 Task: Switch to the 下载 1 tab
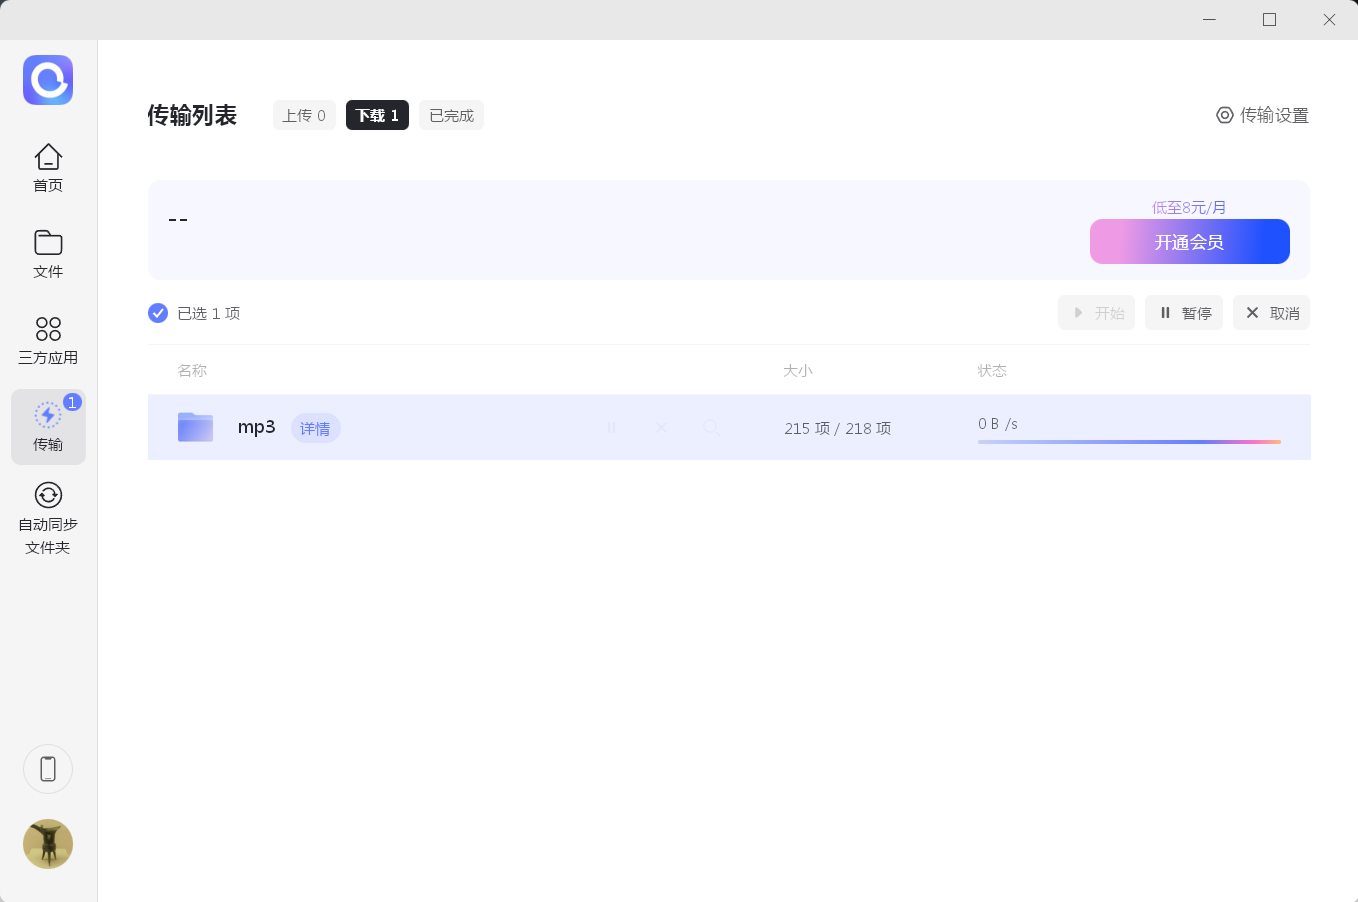(377, 115)
